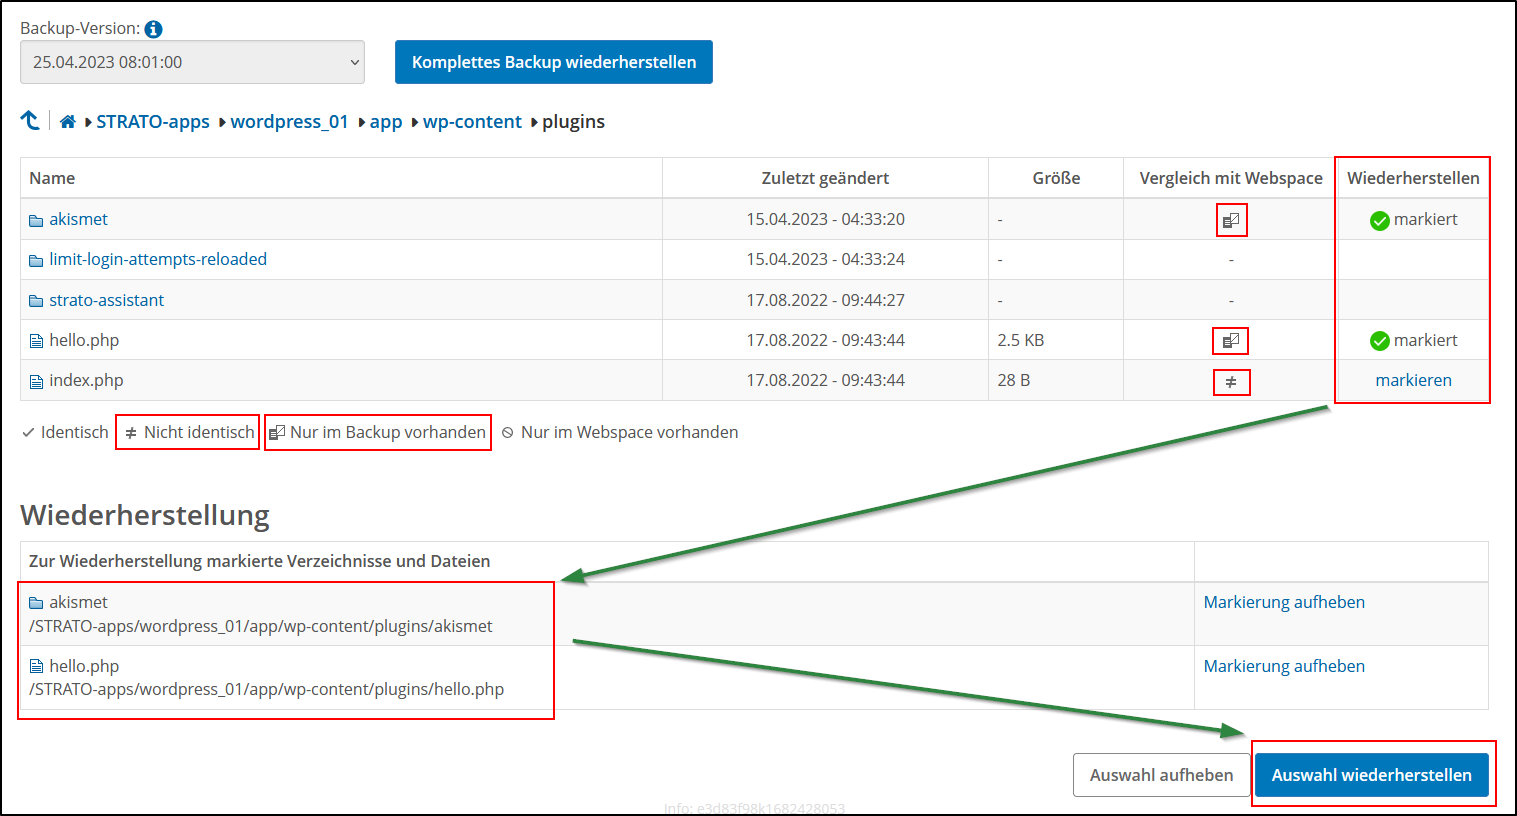Mark index.php for restore via 'markieren'
Image resolution: width=1517 pixels, height=816 pixels.
1413,380
